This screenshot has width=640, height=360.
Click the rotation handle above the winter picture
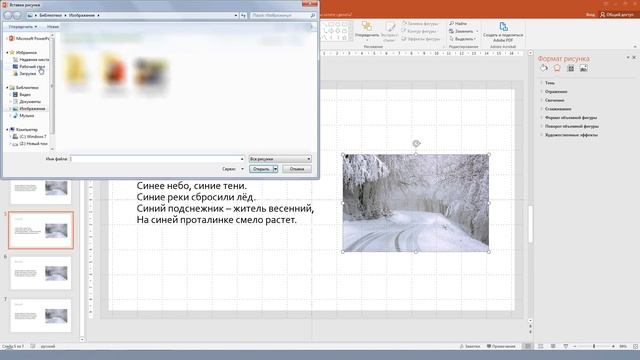click(x=416, y=144)
